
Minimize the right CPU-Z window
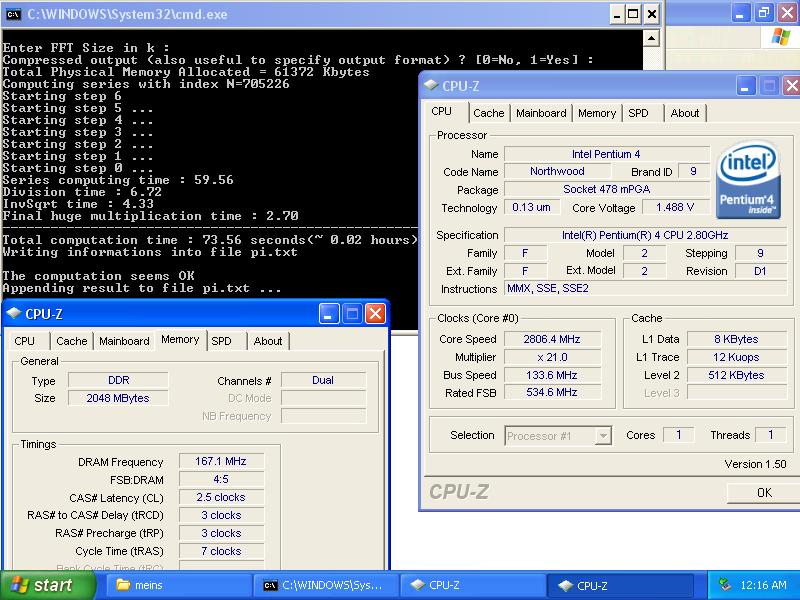745,86
